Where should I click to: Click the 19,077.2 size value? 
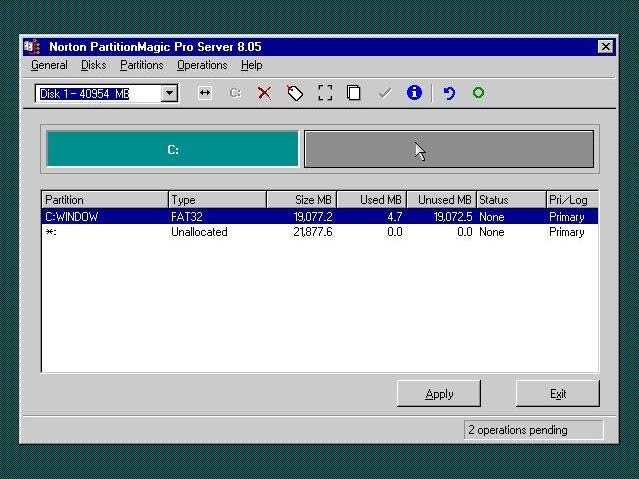(x=313, y=216)
